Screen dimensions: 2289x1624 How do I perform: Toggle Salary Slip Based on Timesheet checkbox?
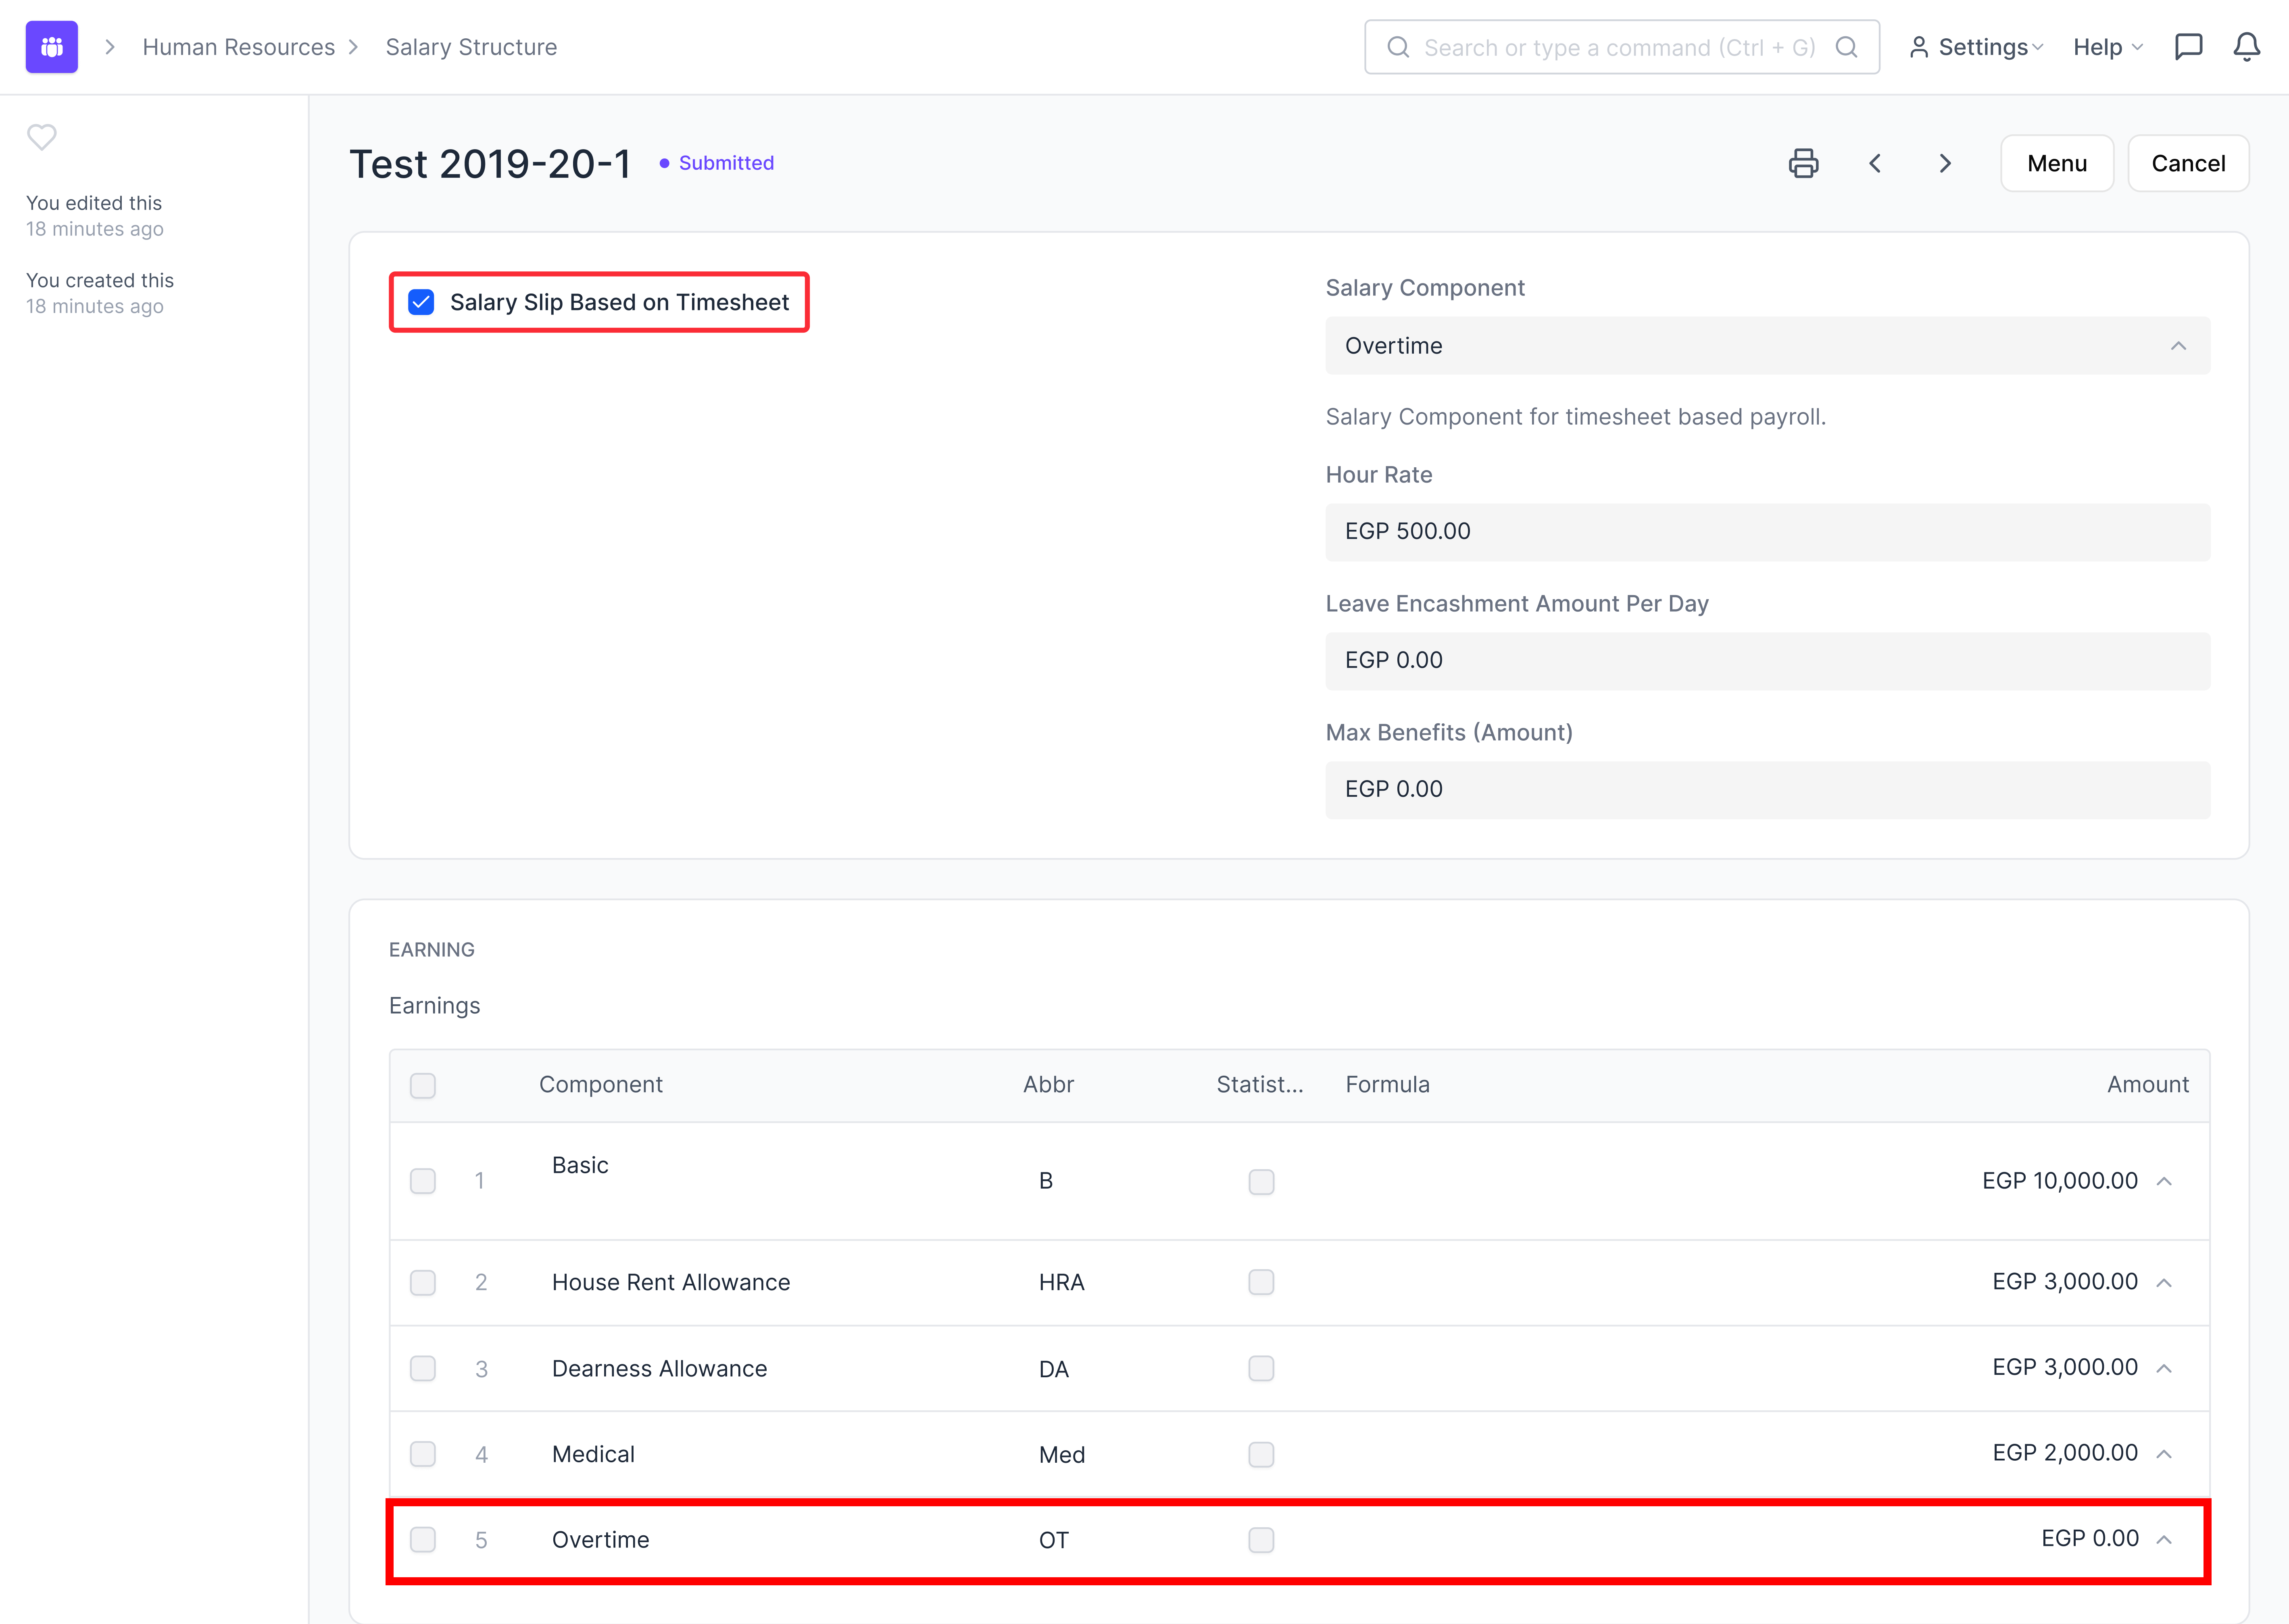tap(422, 302)
